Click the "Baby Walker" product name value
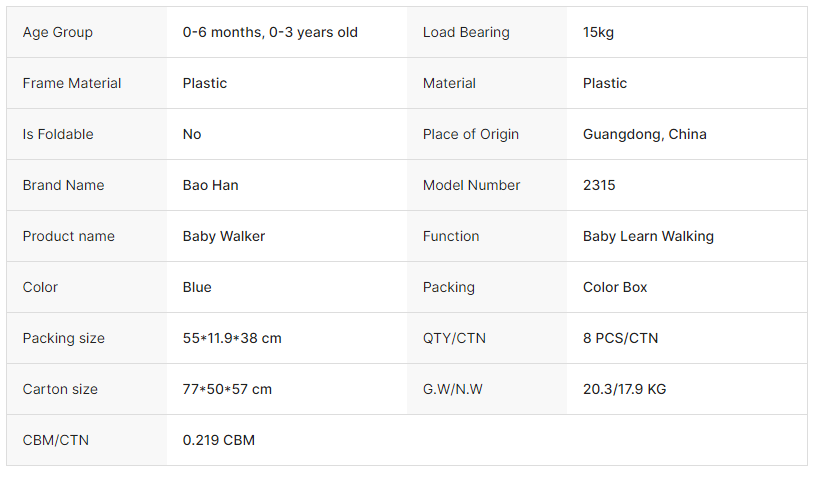This screenshot has width=817, height=477. pyautogui.click(x=224, y=236)
